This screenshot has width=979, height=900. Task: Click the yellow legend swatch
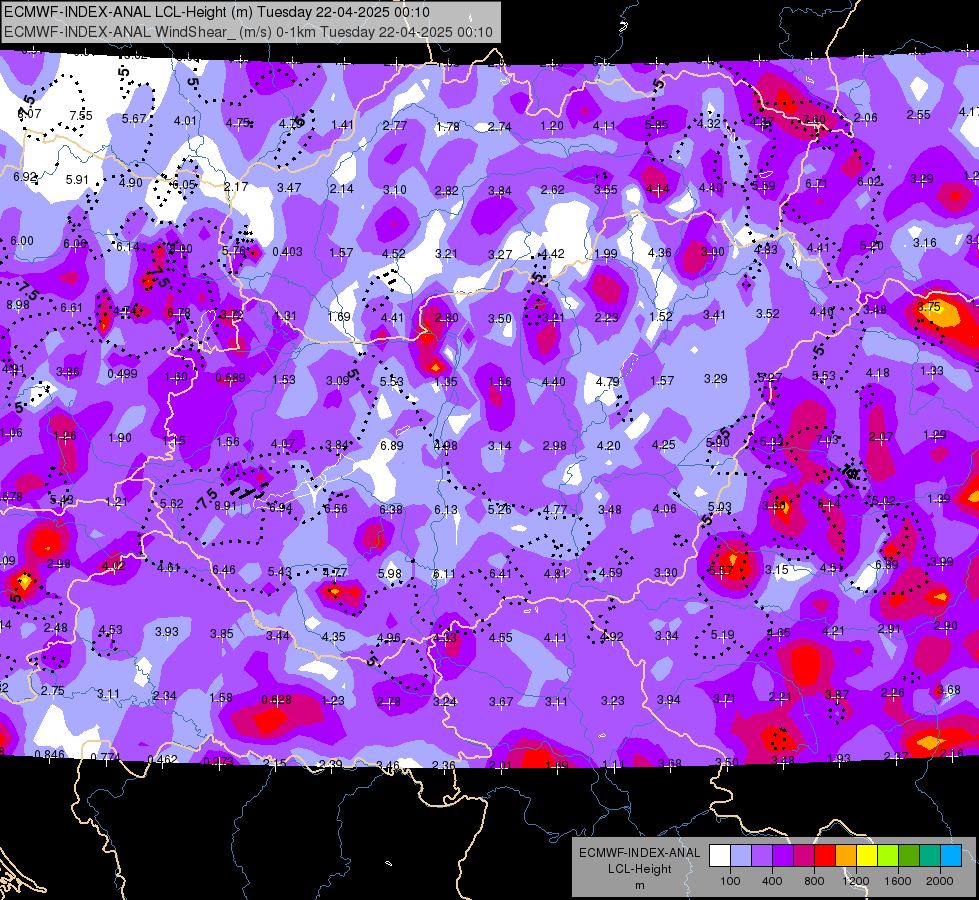[867, 856]
